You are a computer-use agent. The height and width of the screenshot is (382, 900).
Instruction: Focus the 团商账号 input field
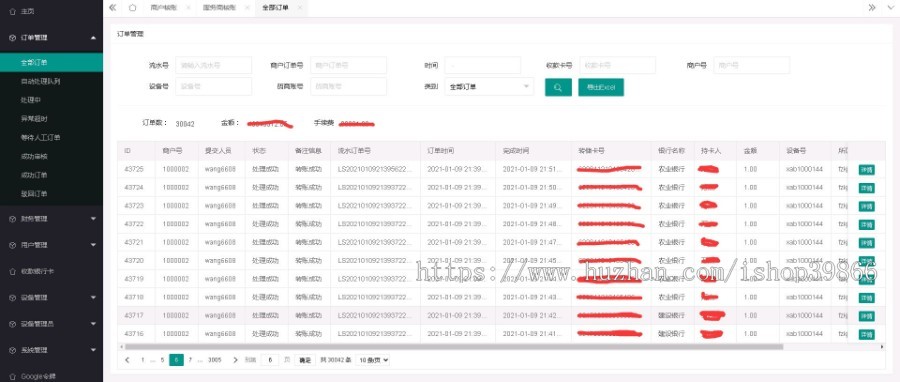[x=348, y=87]
